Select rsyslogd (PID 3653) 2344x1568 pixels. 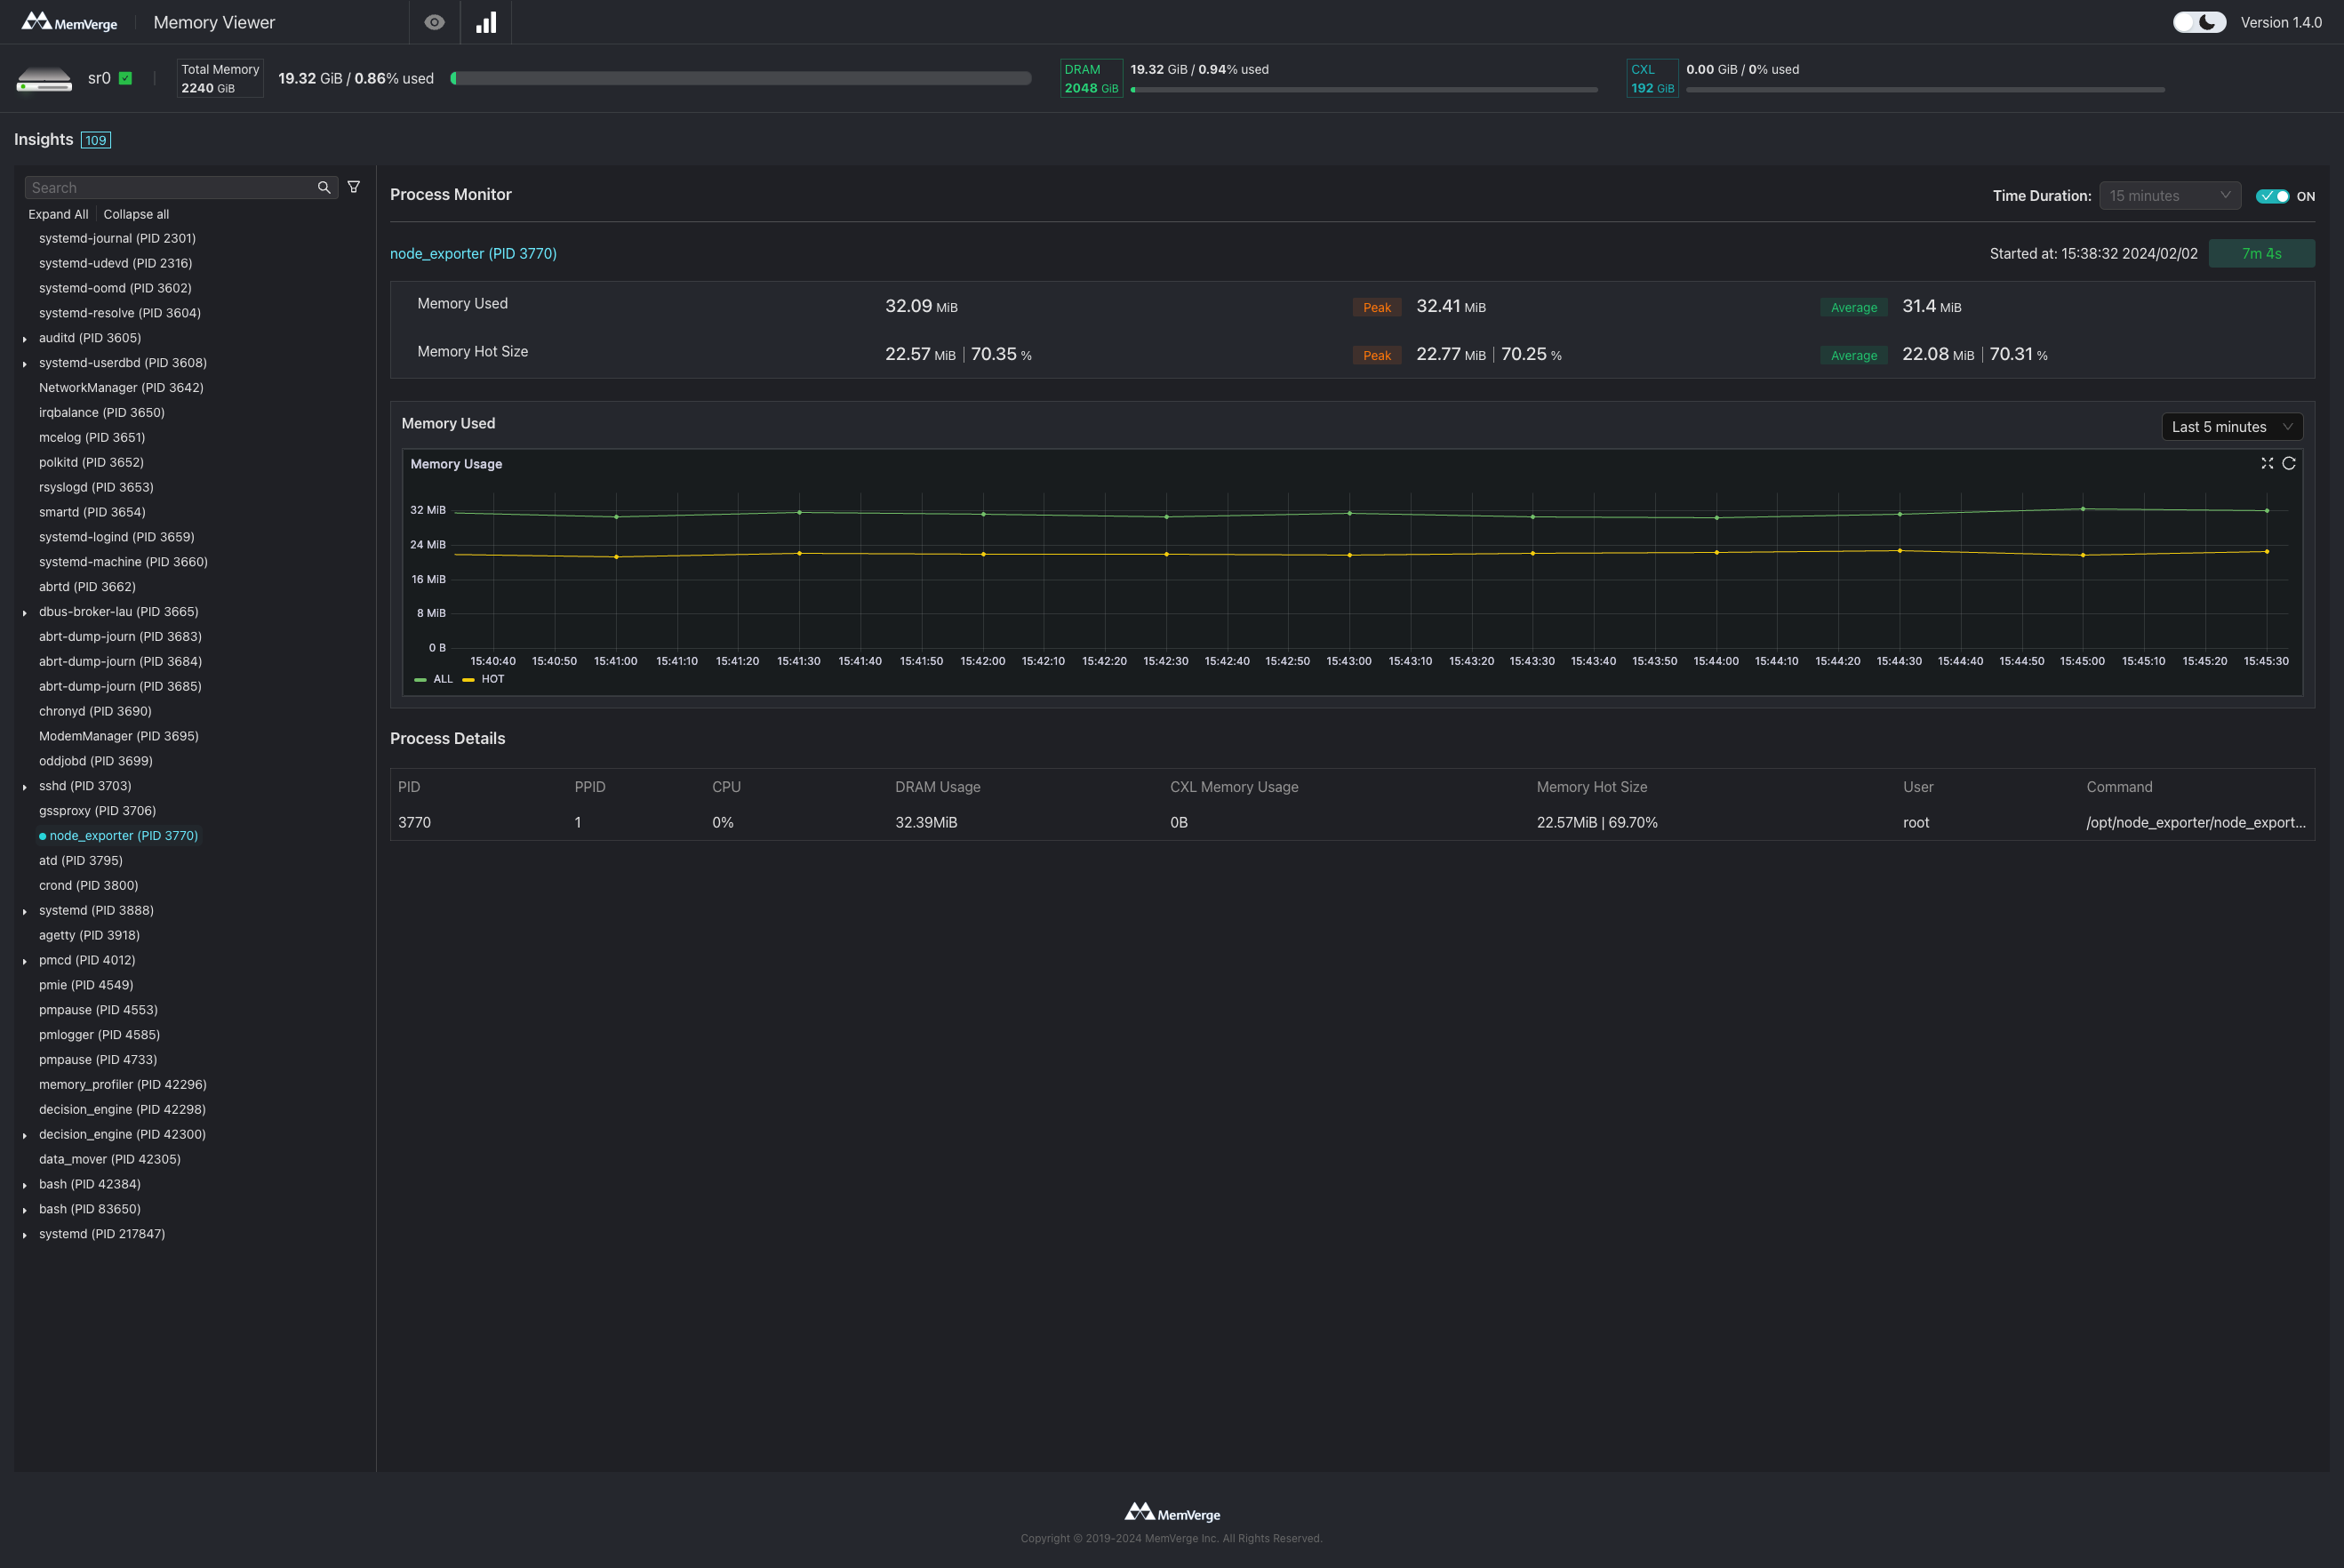click(x=96, y=487)
